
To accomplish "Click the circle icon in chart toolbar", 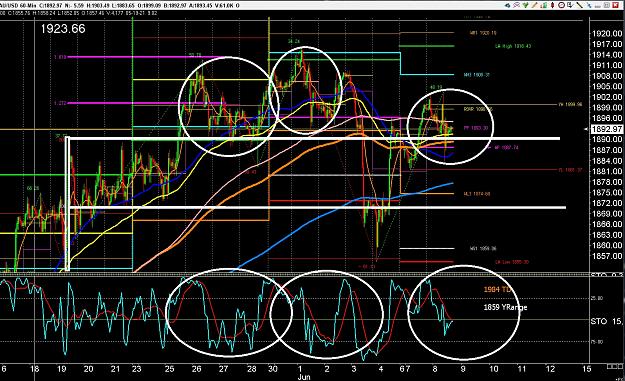I will (561, 5).
